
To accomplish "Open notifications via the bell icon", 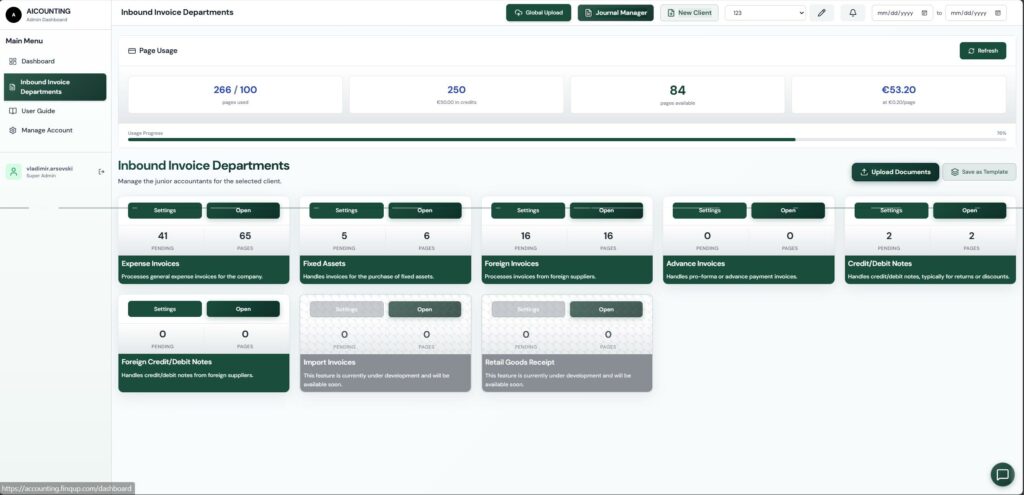I will pyautogui.click(x=853, y=13).
